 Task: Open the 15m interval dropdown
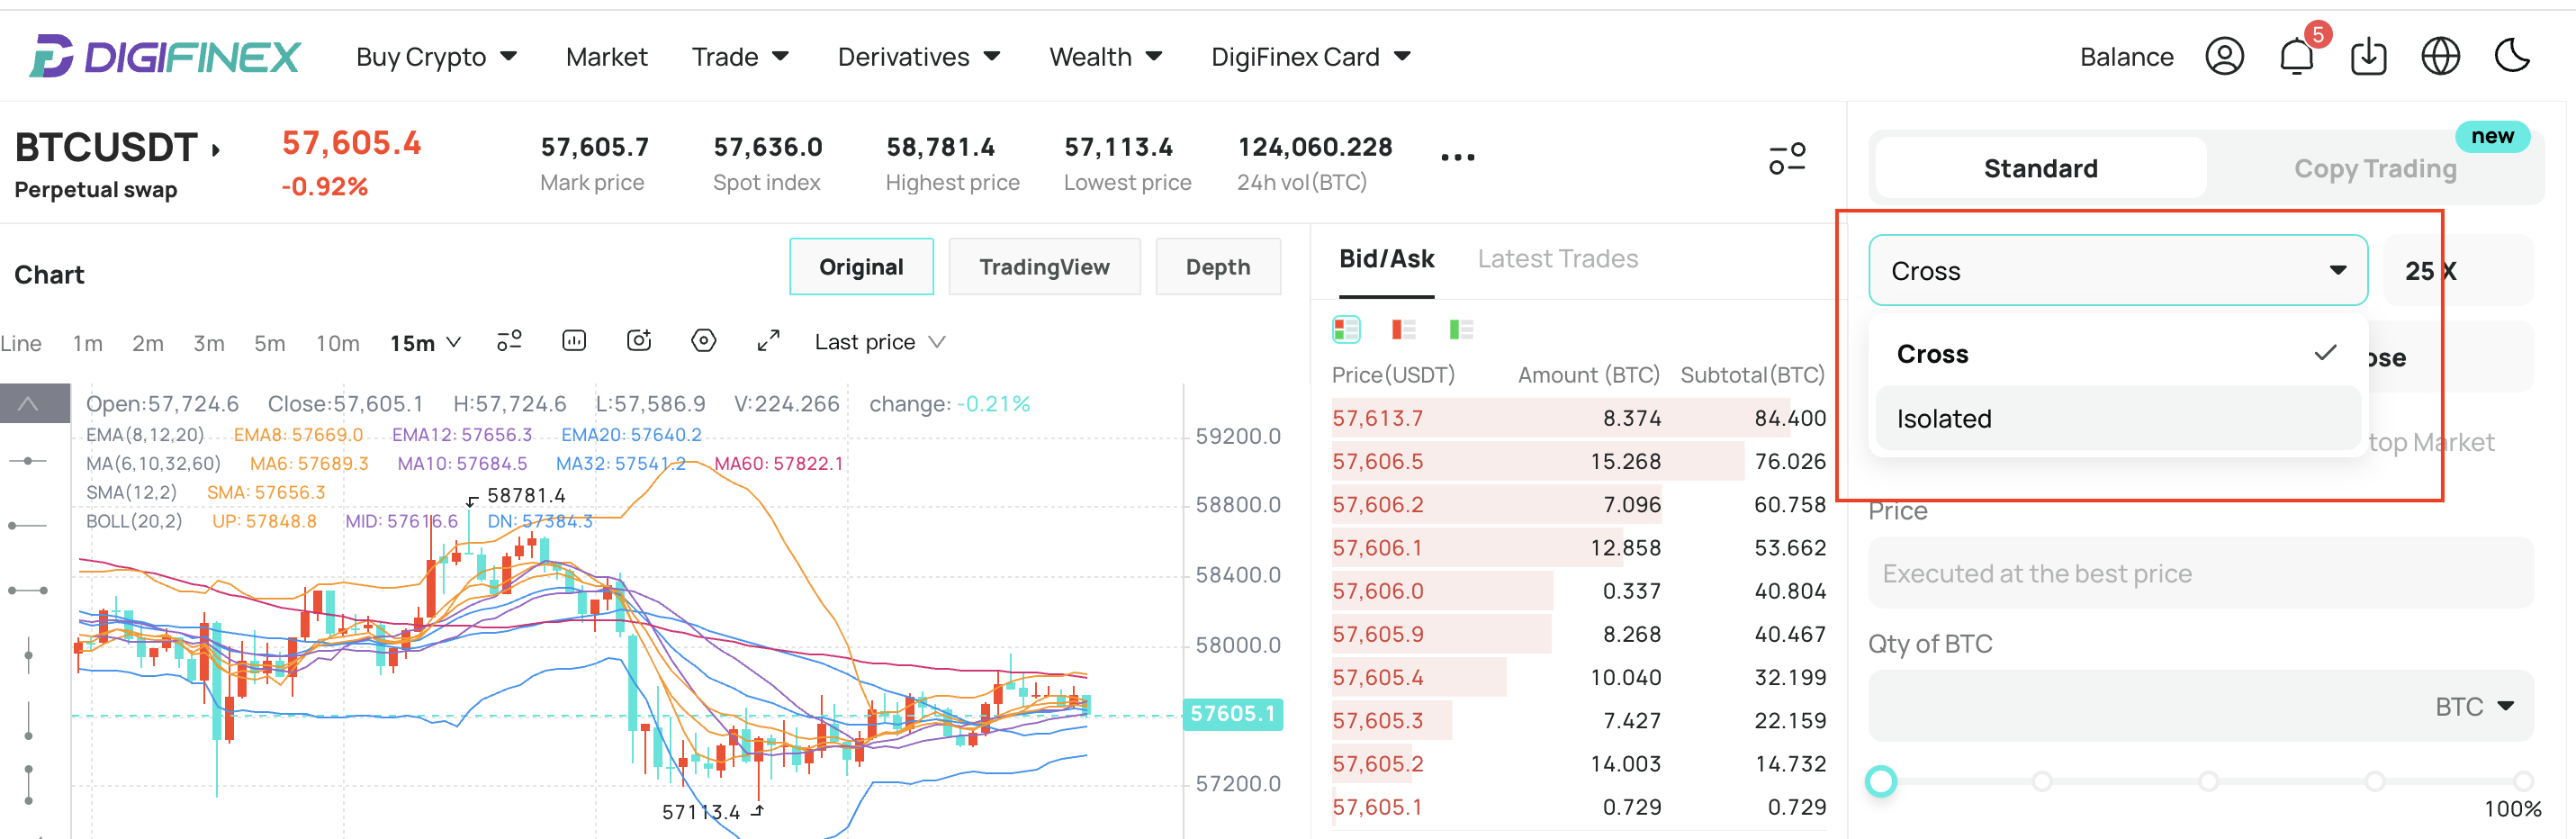click(426, 343)
